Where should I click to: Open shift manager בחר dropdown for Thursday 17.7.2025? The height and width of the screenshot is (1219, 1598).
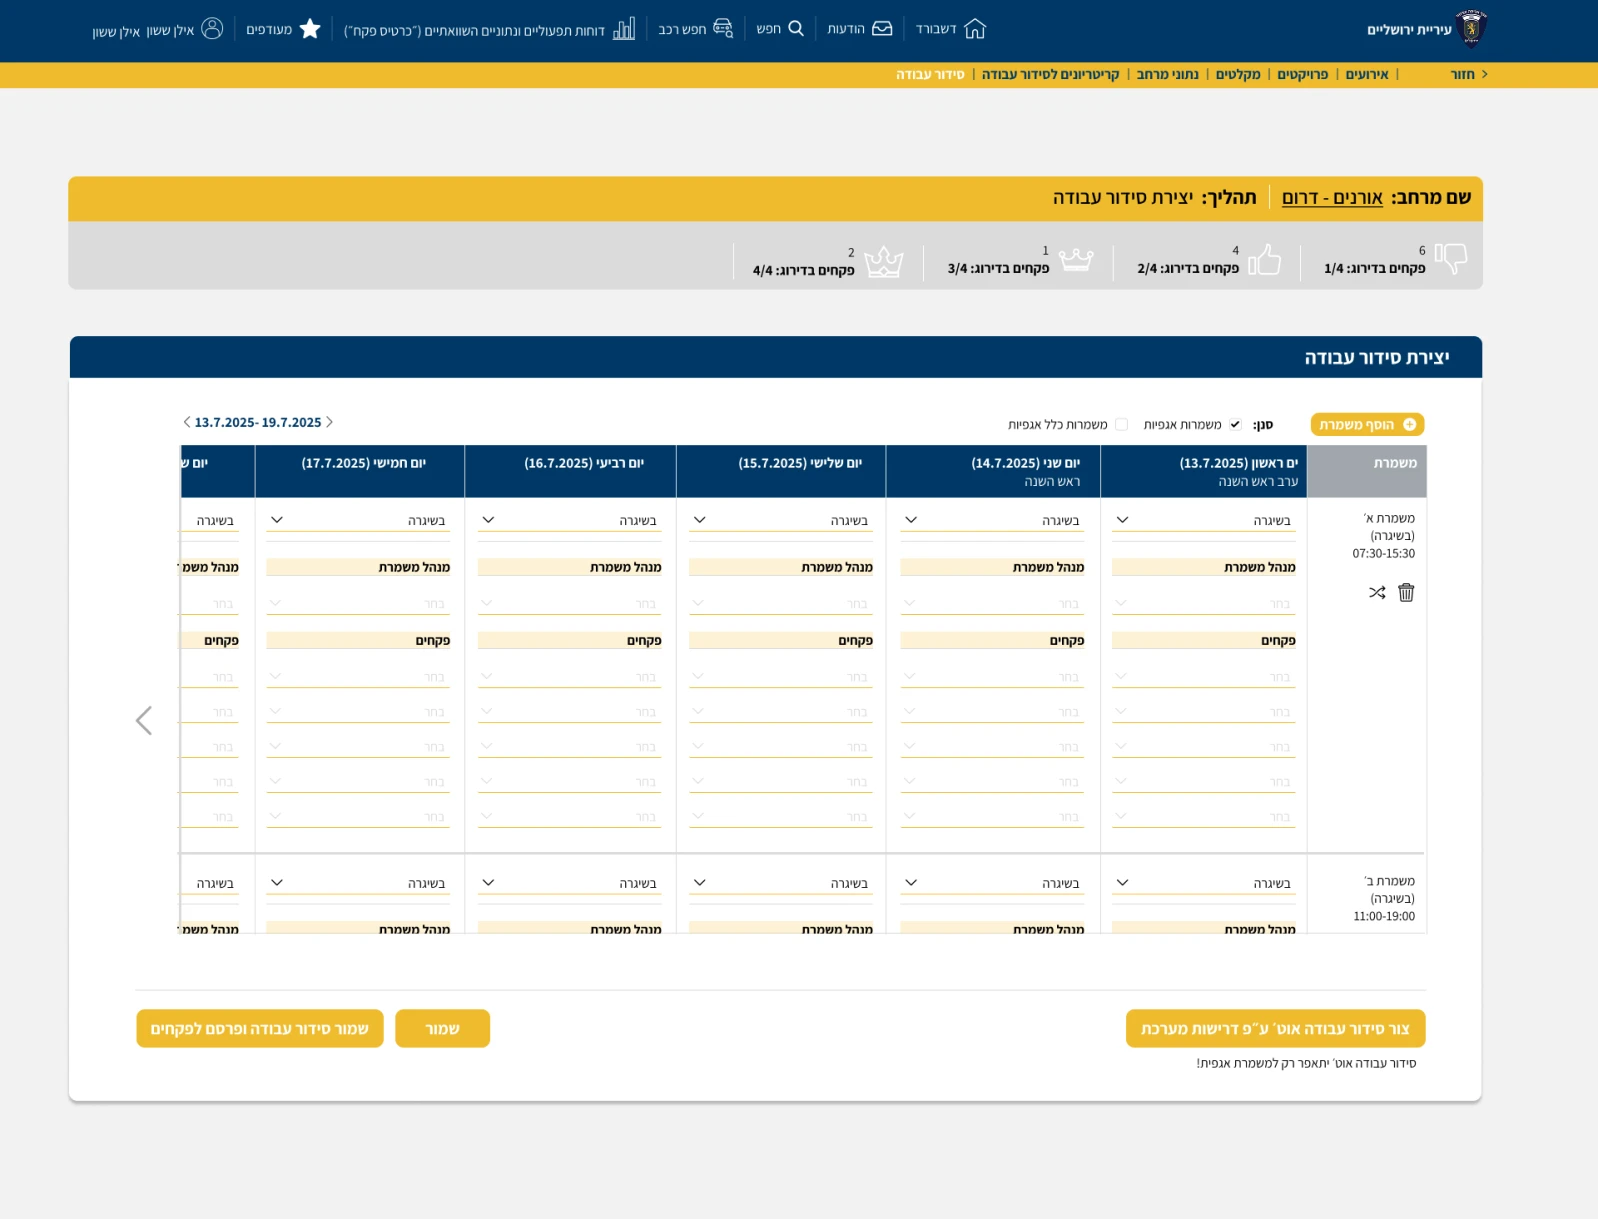[x=358, y=604]
